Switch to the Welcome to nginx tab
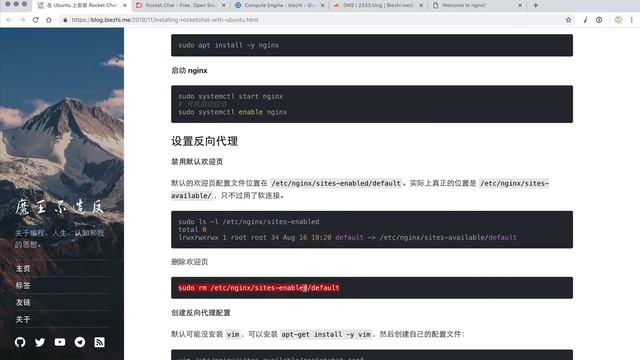This screenshot has height=360, width=640. click(477, 5)
